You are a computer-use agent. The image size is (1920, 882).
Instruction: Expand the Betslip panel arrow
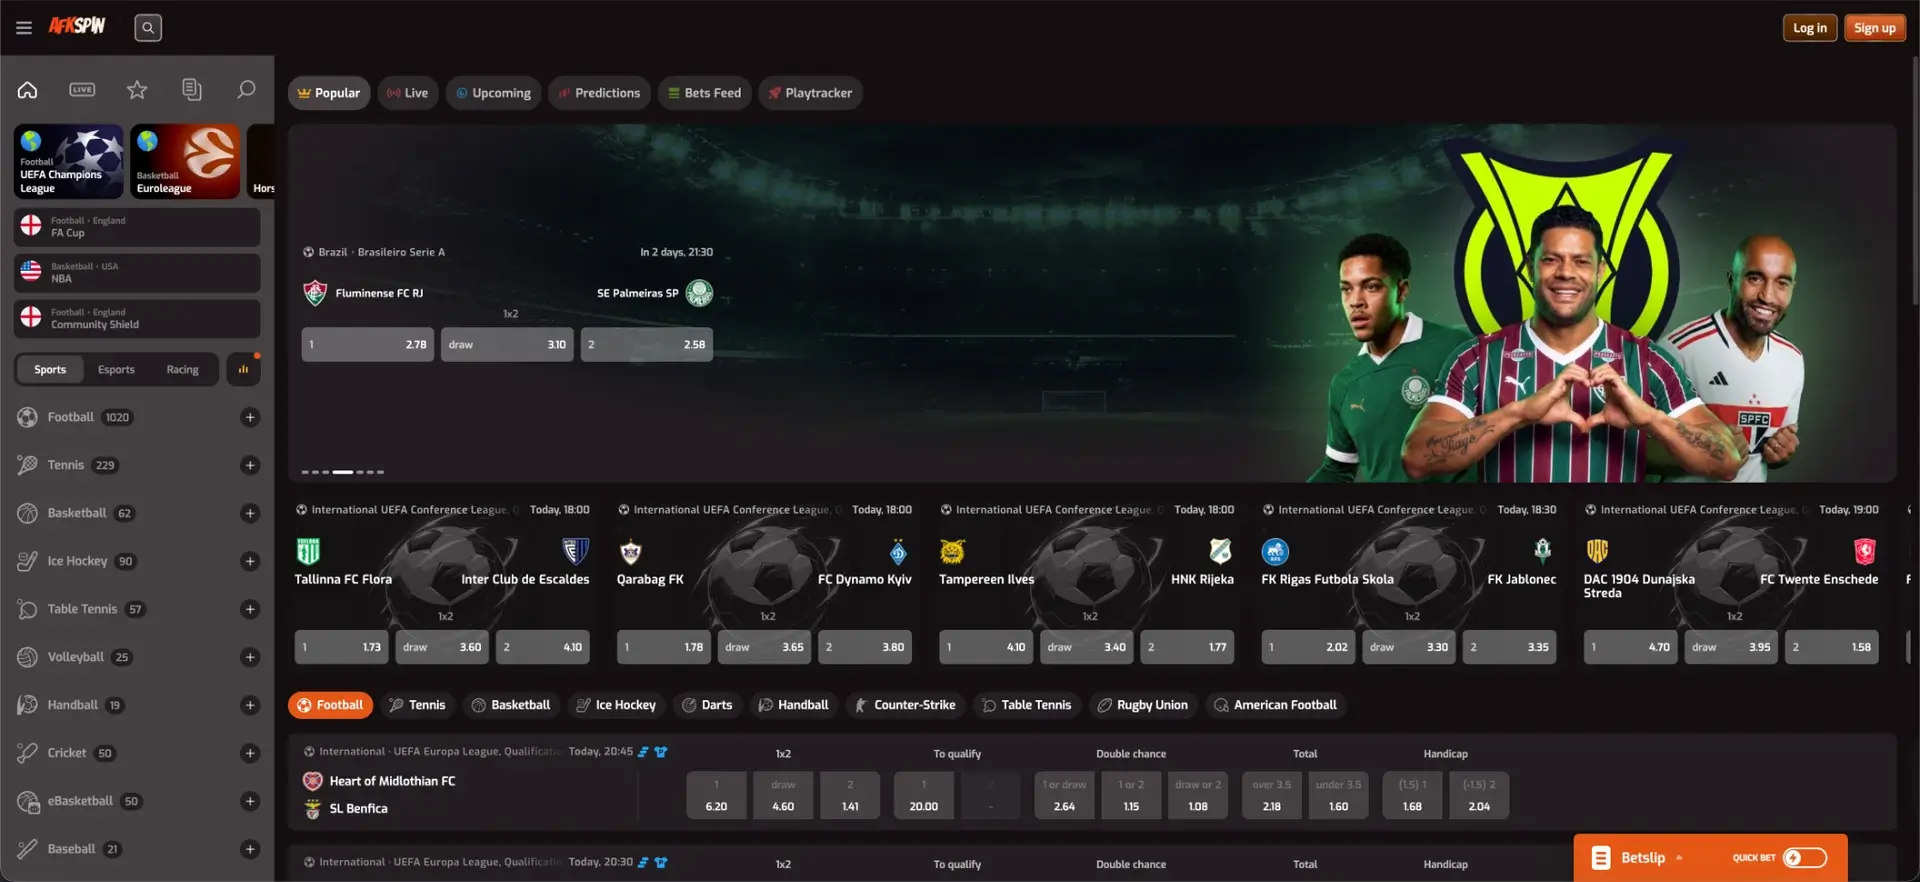1679,858
